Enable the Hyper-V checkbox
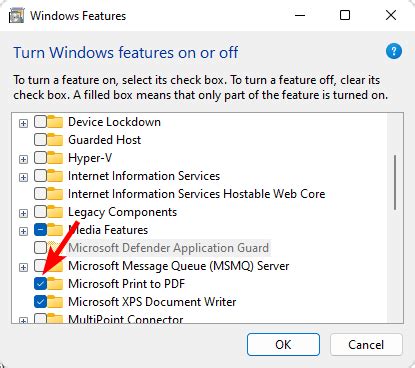 (40, 158)
